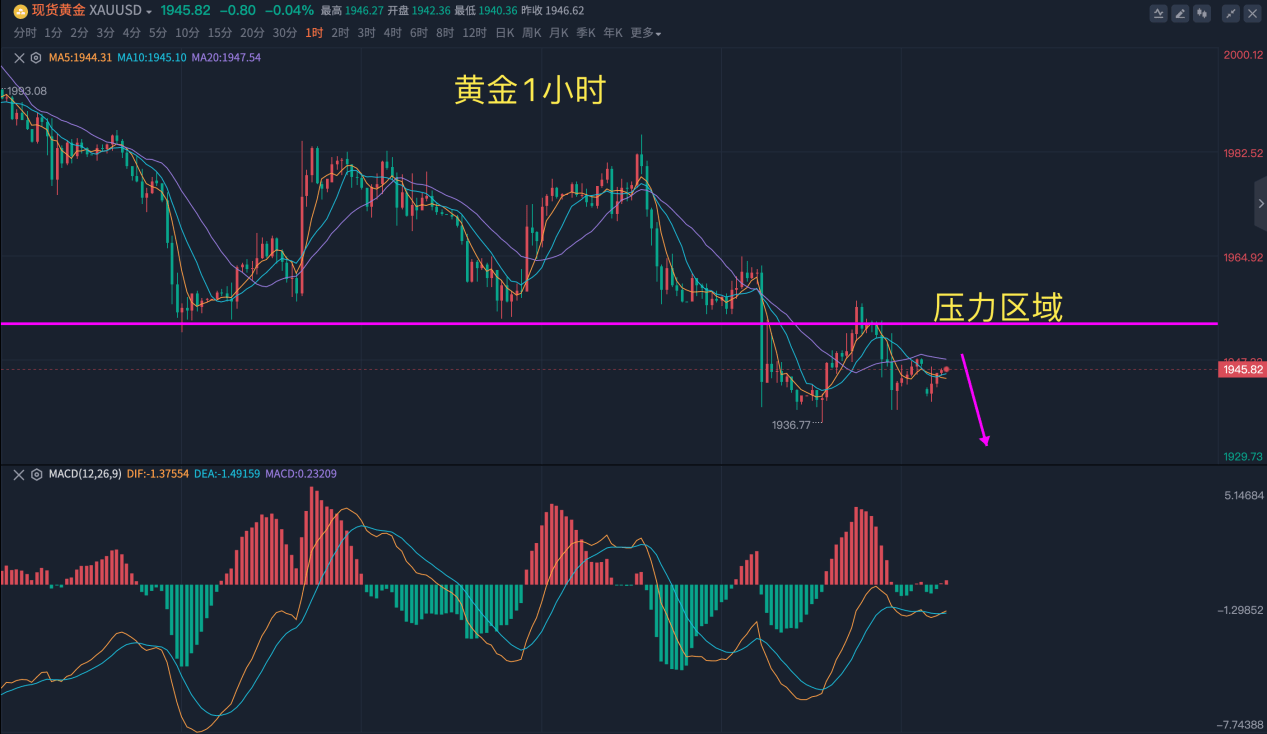Choose the 分时 chart view
This screenshot has width=1267, height=734.
coord(24,33)
